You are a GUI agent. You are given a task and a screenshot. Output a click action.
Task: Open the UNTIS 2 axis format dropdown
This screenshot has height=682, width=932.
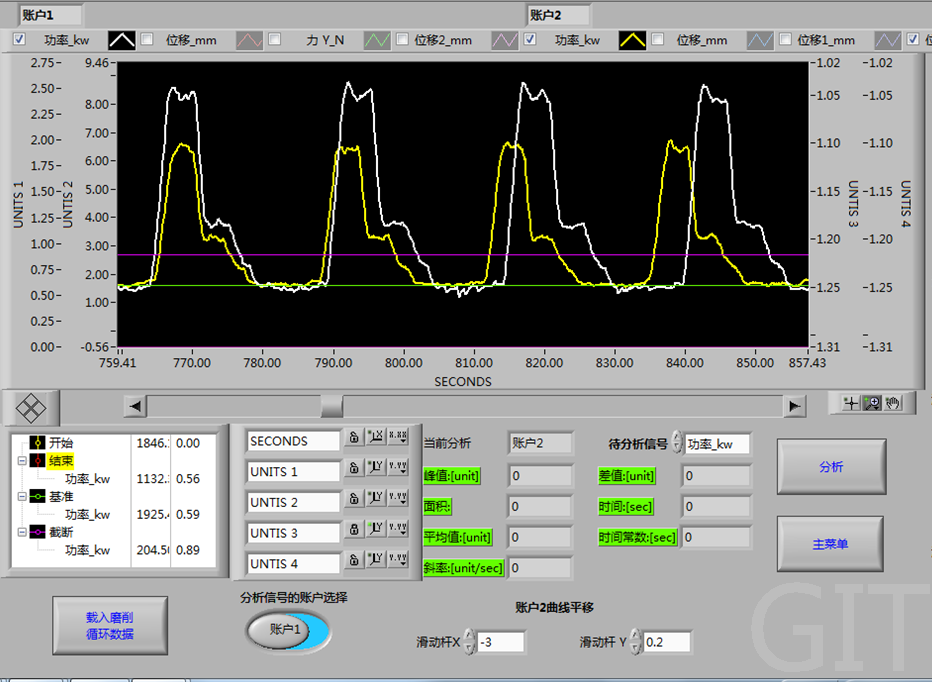click(x=398, y=499)
